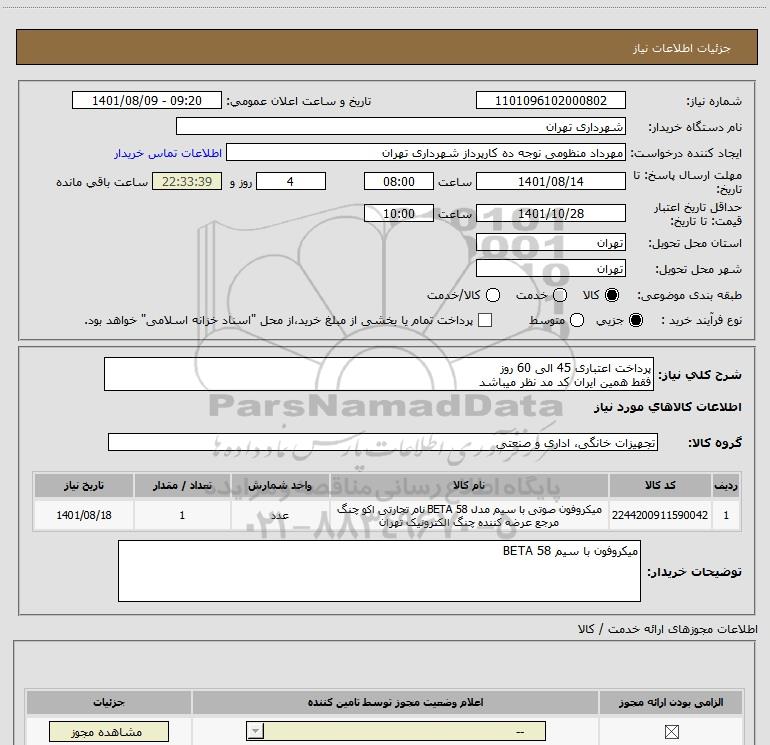The image size is (770, 745).
Task: Click the نام کالا column header
Action: [x=469, y=486]
